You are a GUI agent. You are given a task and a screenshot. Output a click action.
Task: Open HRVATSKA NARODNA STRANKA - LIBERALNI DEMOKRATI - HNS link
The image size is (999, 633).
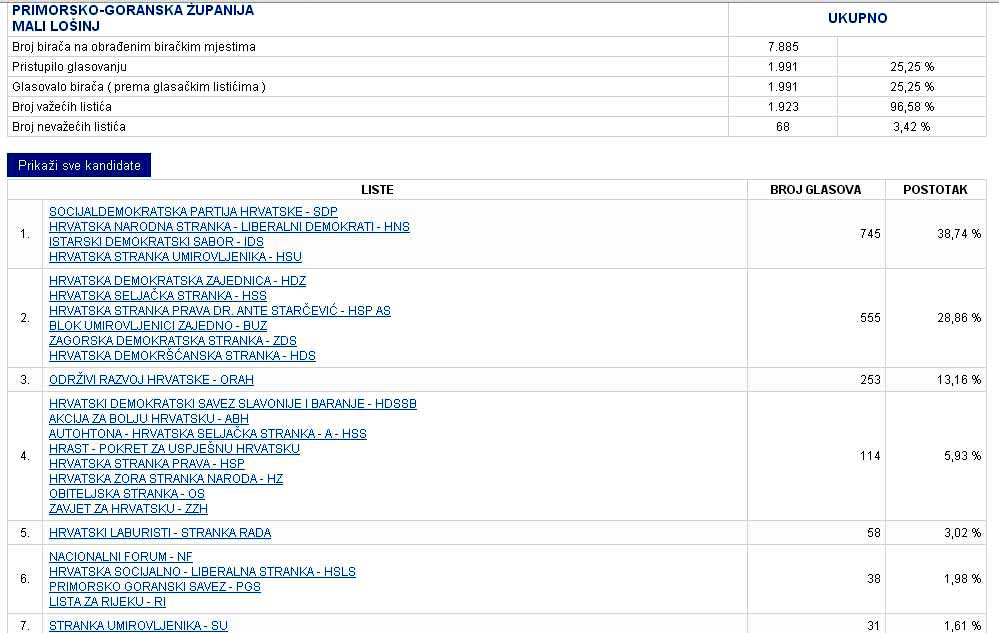tap(229, 227)
